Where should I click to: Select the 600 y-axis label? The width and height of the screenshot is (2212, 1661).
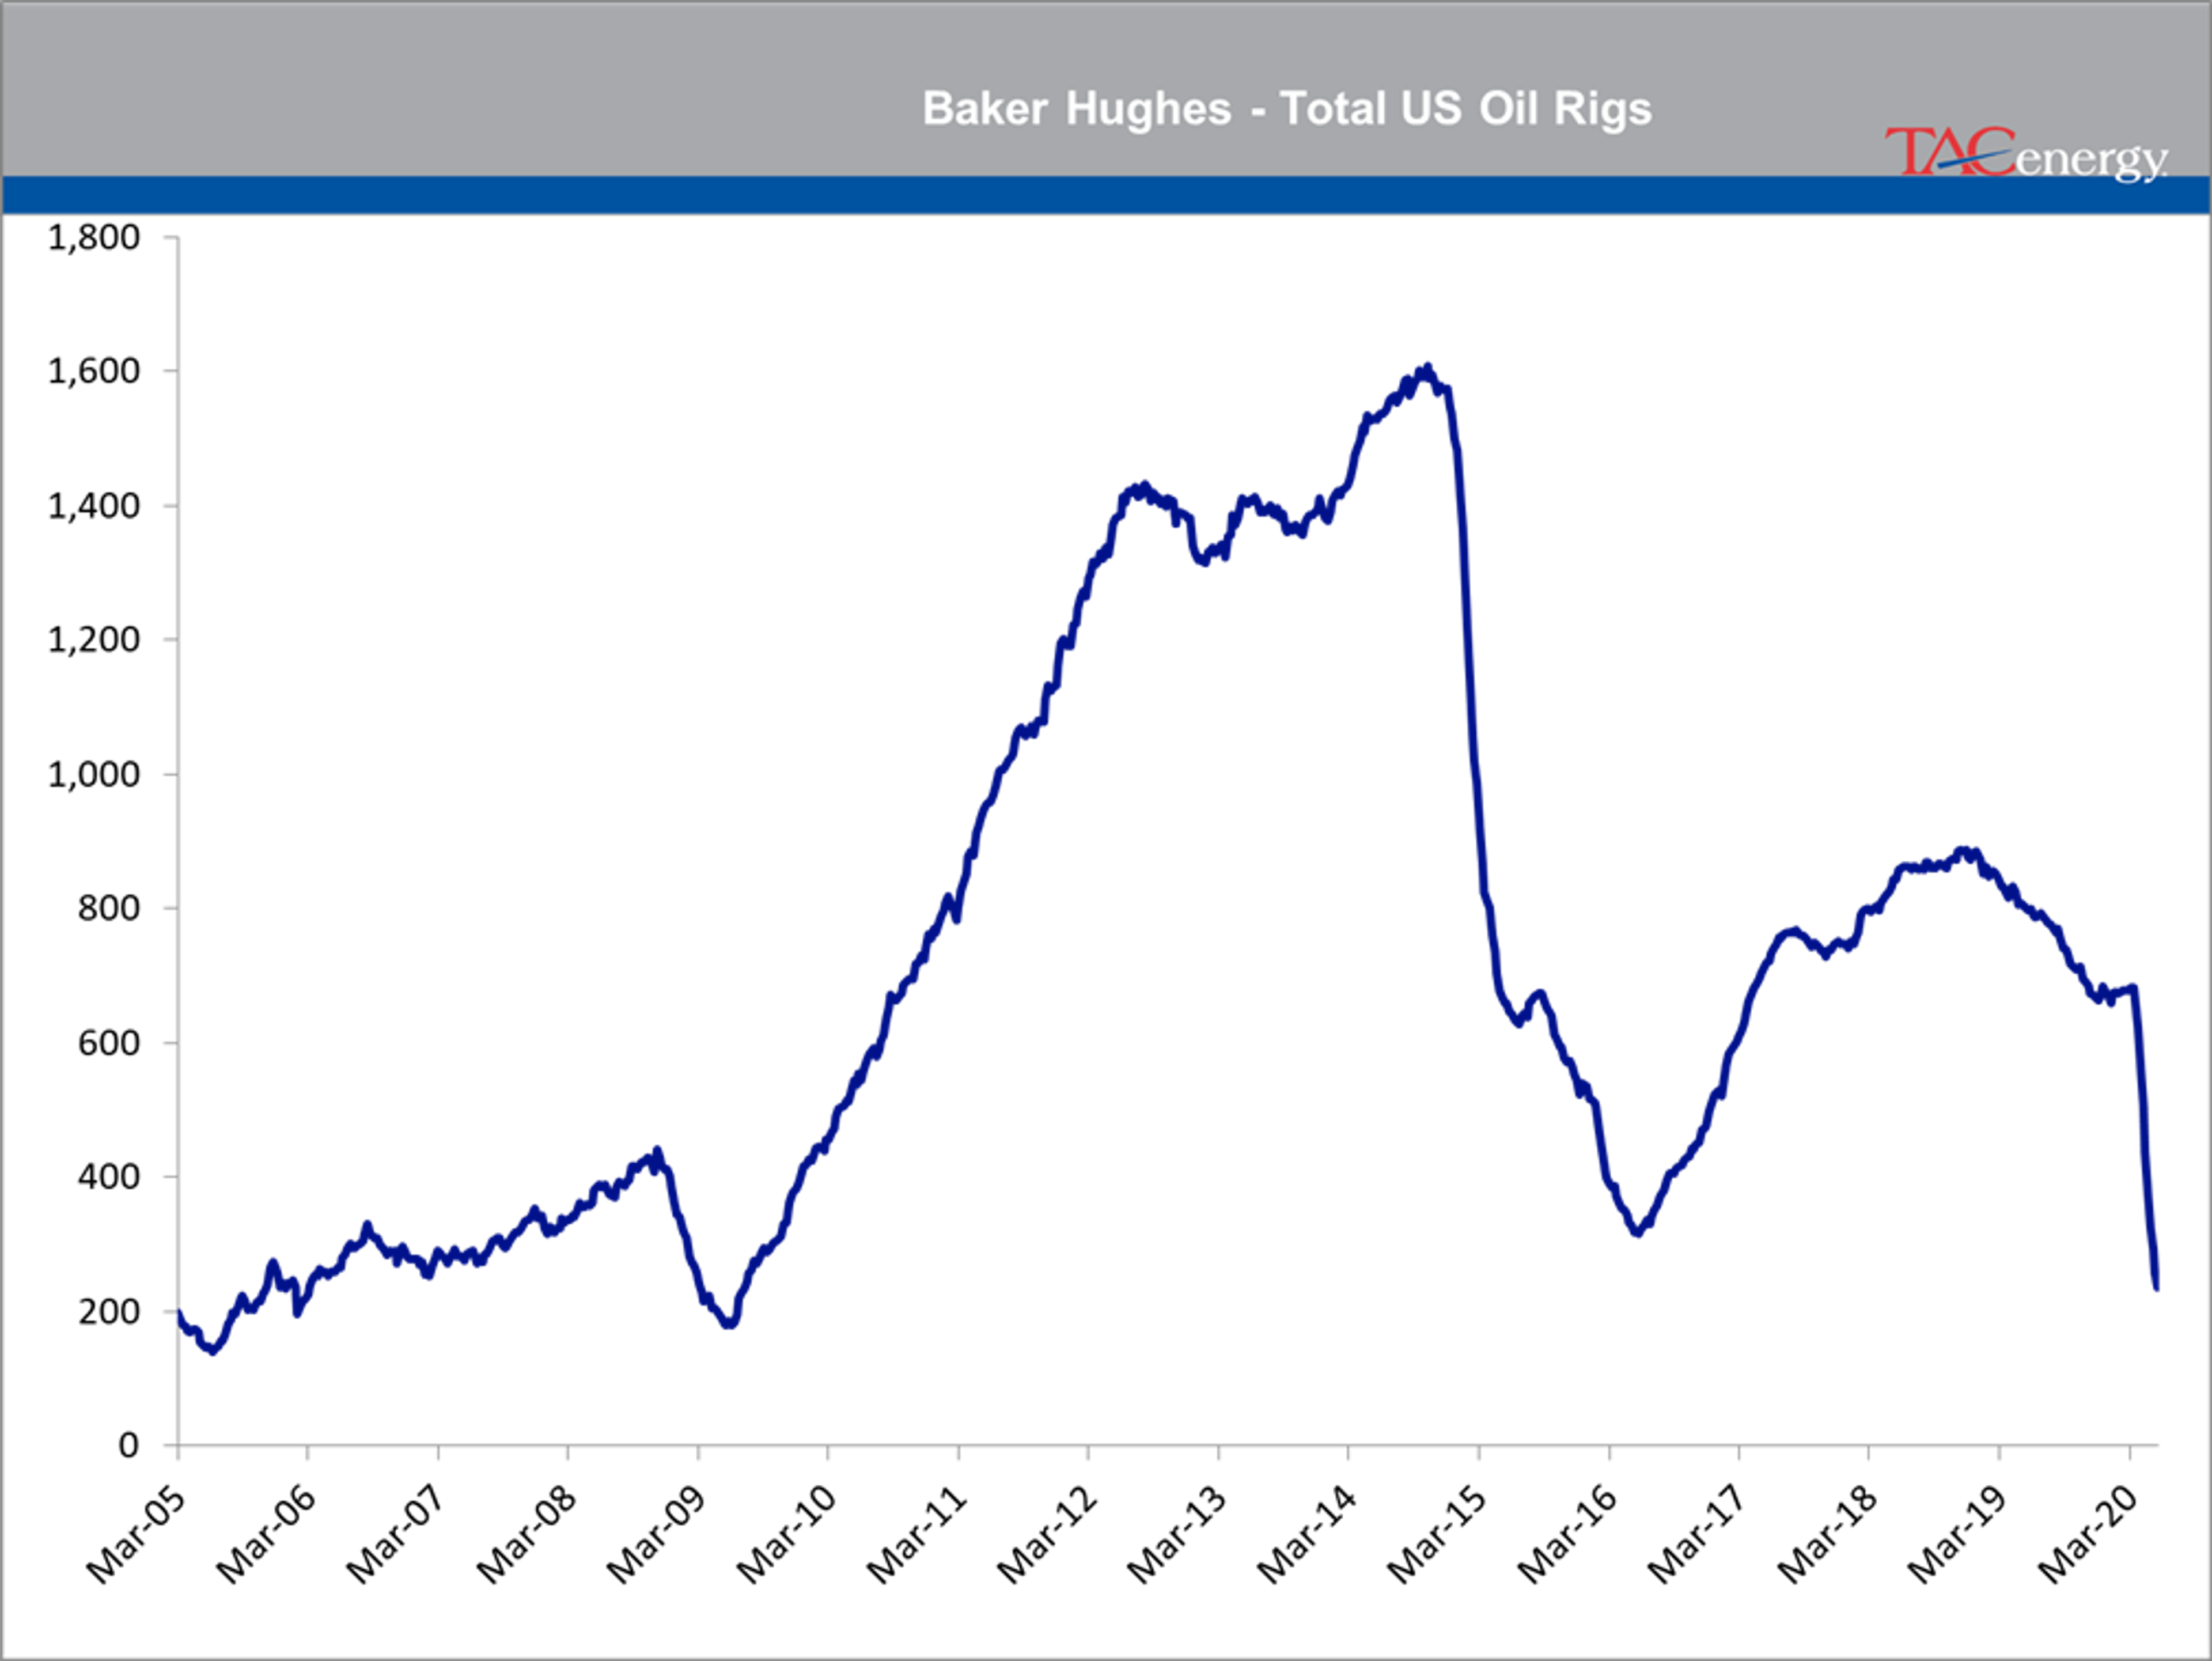pyautogui.click(x=109, y=1043)
